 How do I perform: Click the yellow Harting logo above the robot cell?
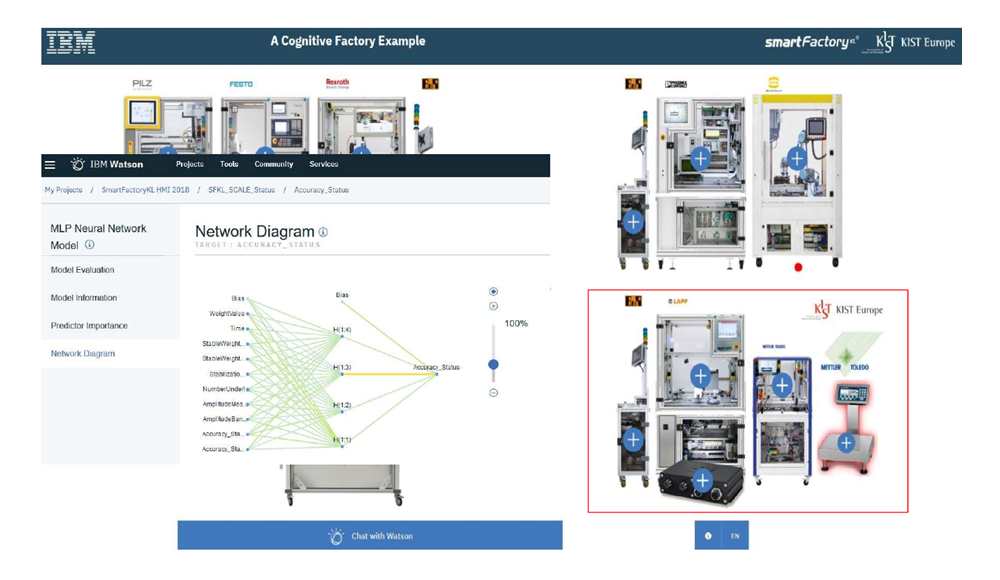(774, 84)
